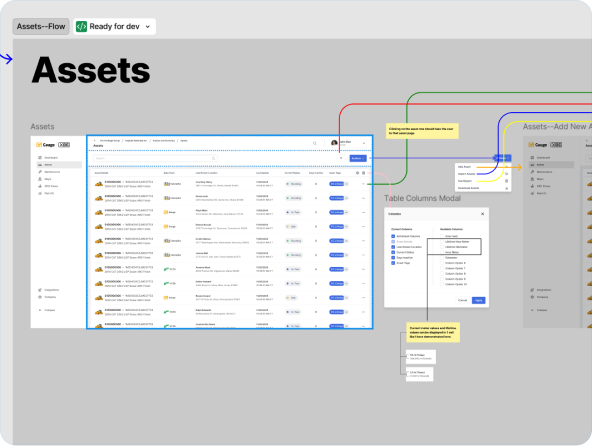Check Column Option 6 checkbox
Screen dimensions: 592x446
pos(442,263)
